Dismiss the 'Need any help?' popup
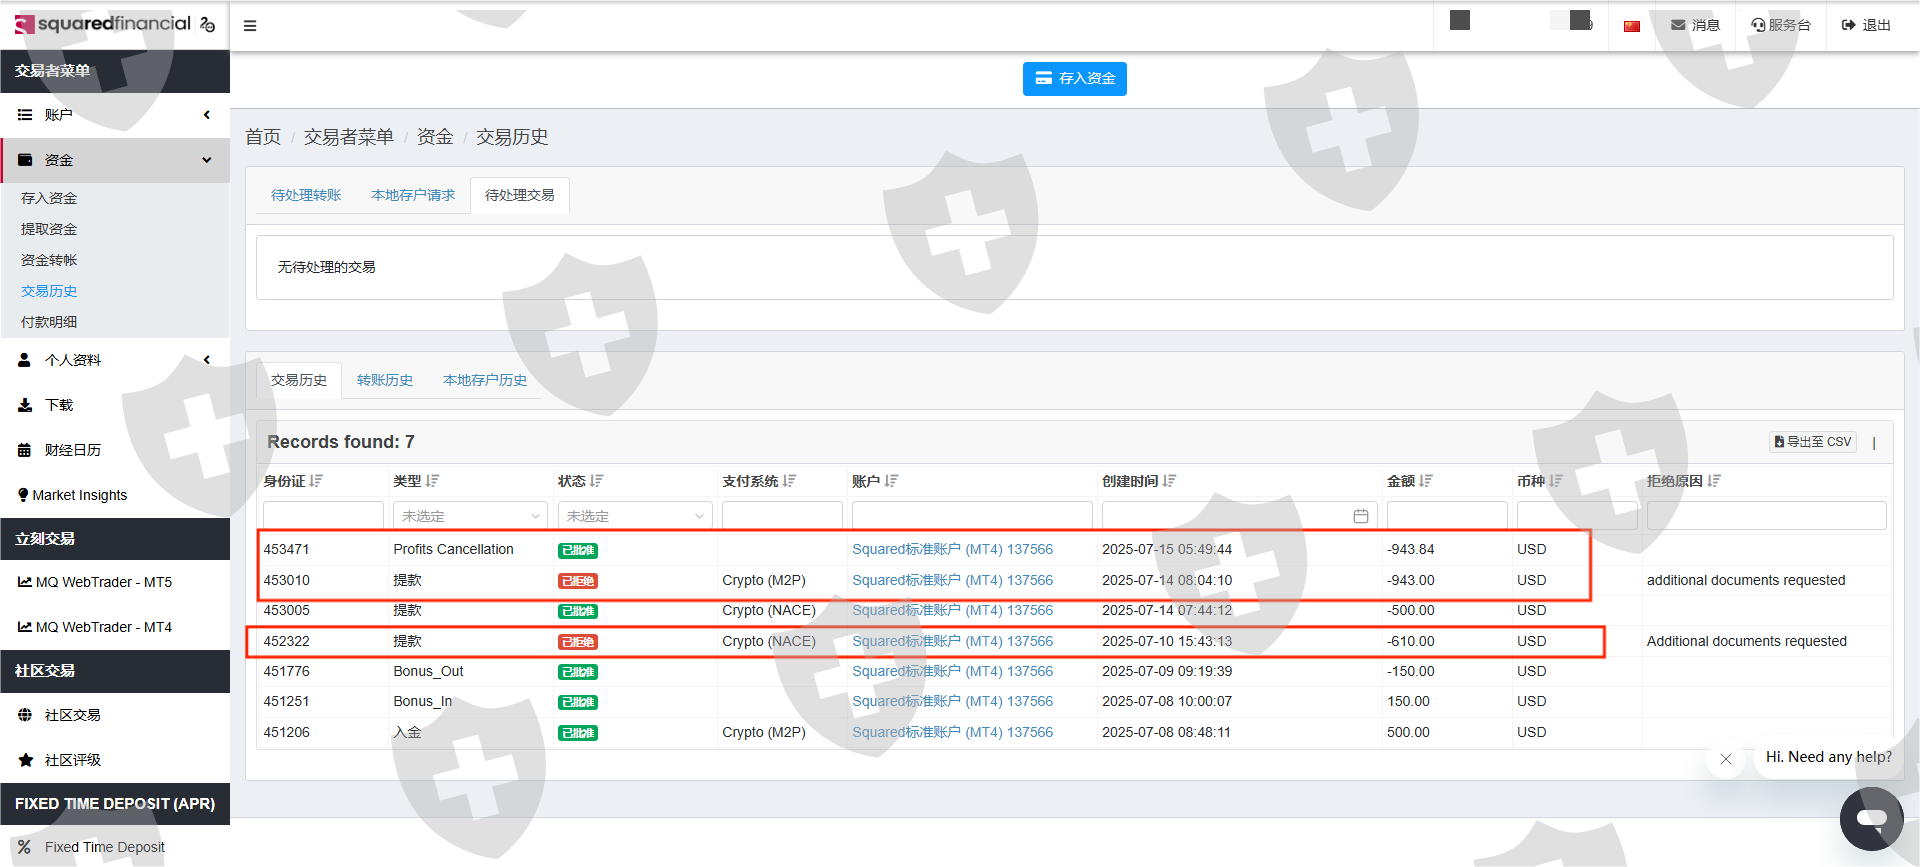Screen dimensions: 1920x867 point(1725,759)
